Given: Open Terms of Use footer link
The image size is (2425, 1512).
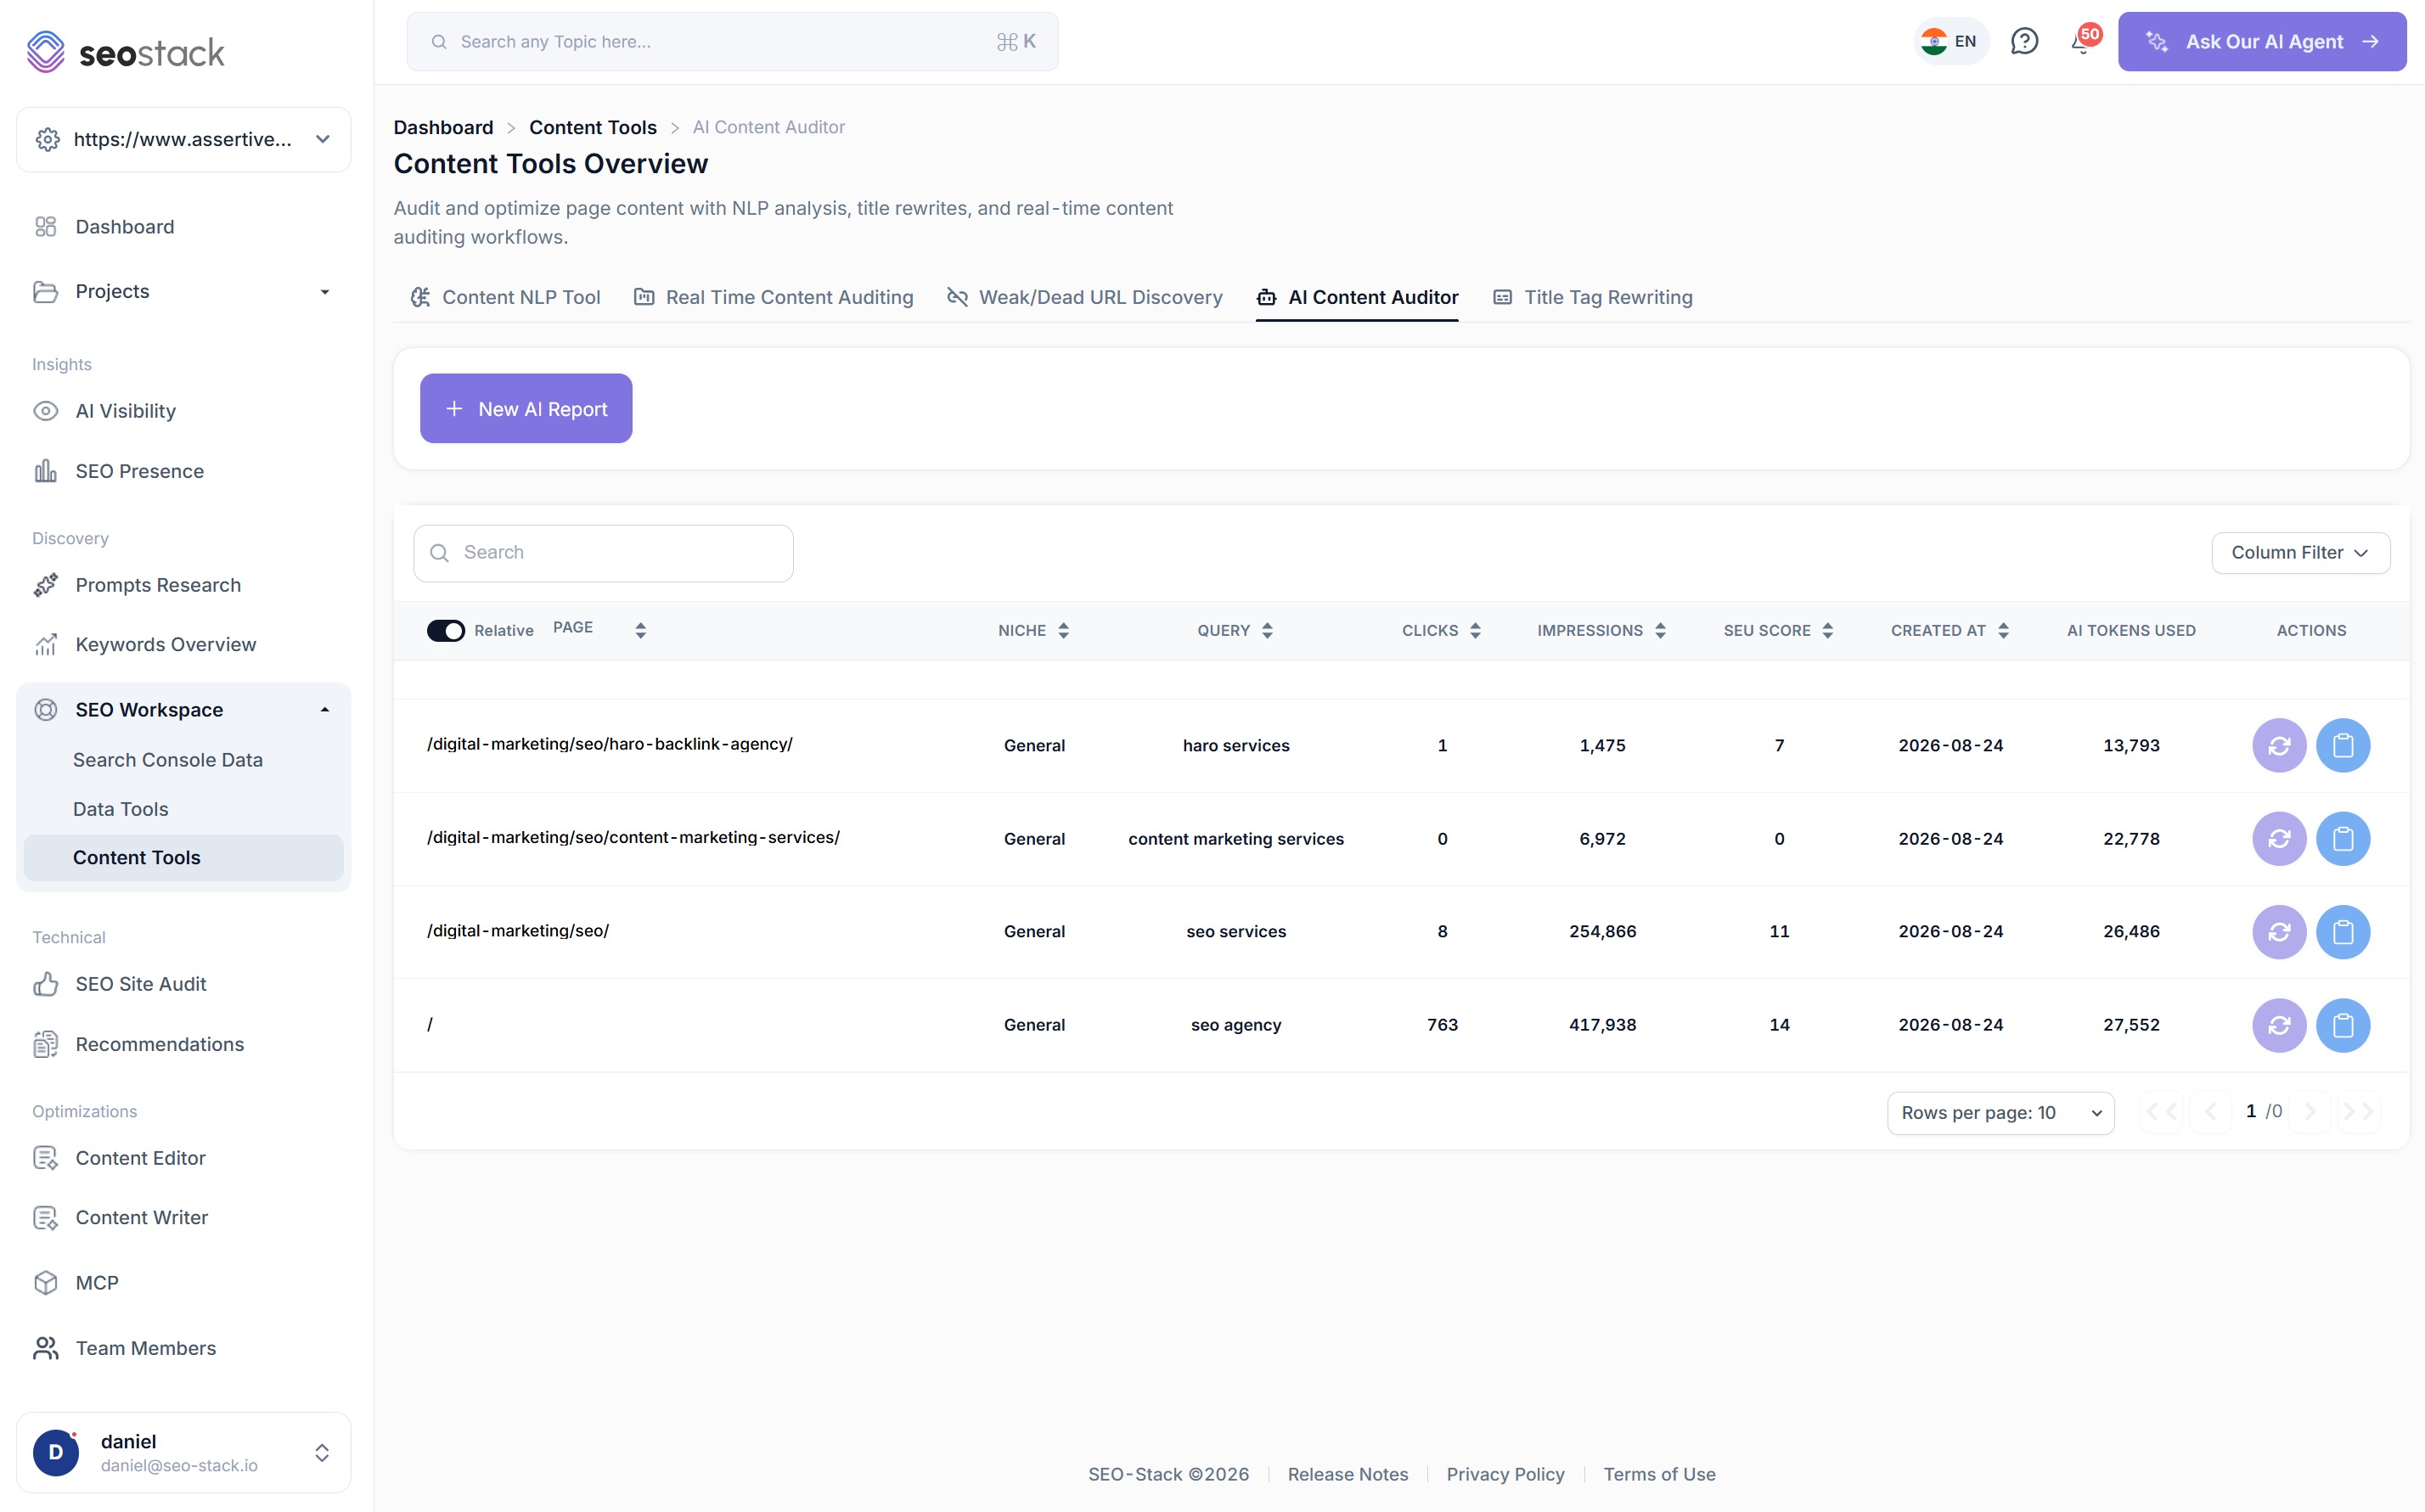Looking at the screenshot, I should click(1659, 1474).
